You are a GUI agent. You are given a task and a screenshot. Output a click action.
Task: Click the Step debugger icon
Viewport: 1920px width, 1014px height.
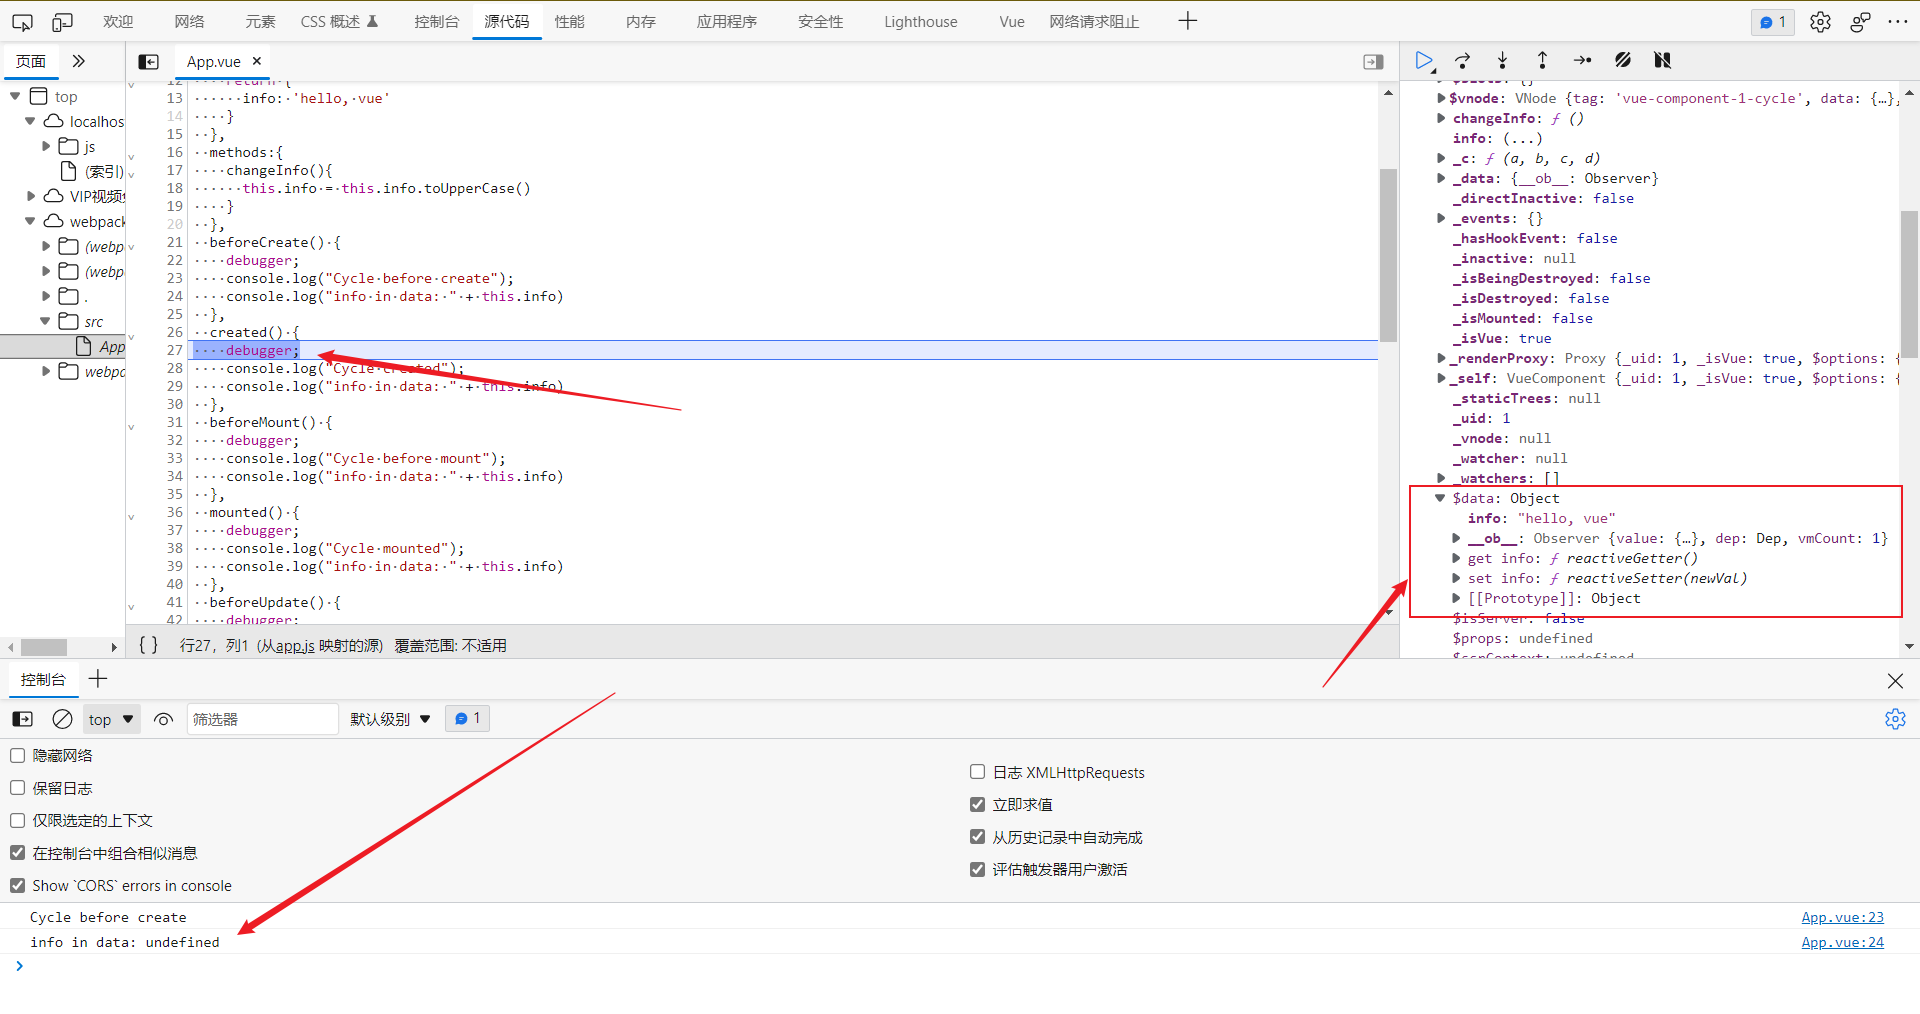pos(1582,61)
